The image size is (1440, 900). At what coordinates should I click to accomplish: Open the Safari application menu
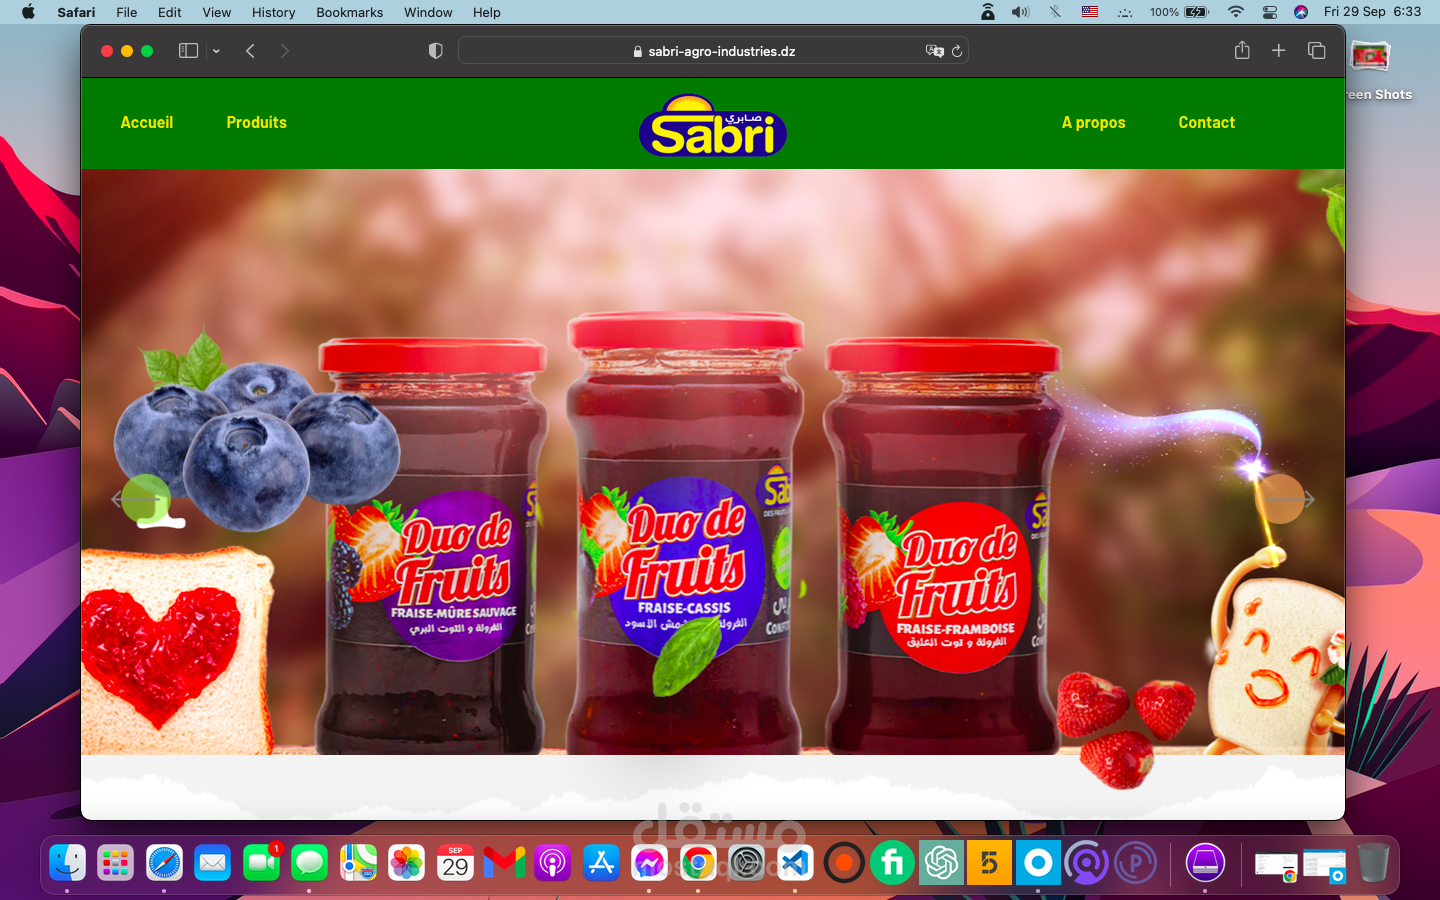(x=76, y=12)
